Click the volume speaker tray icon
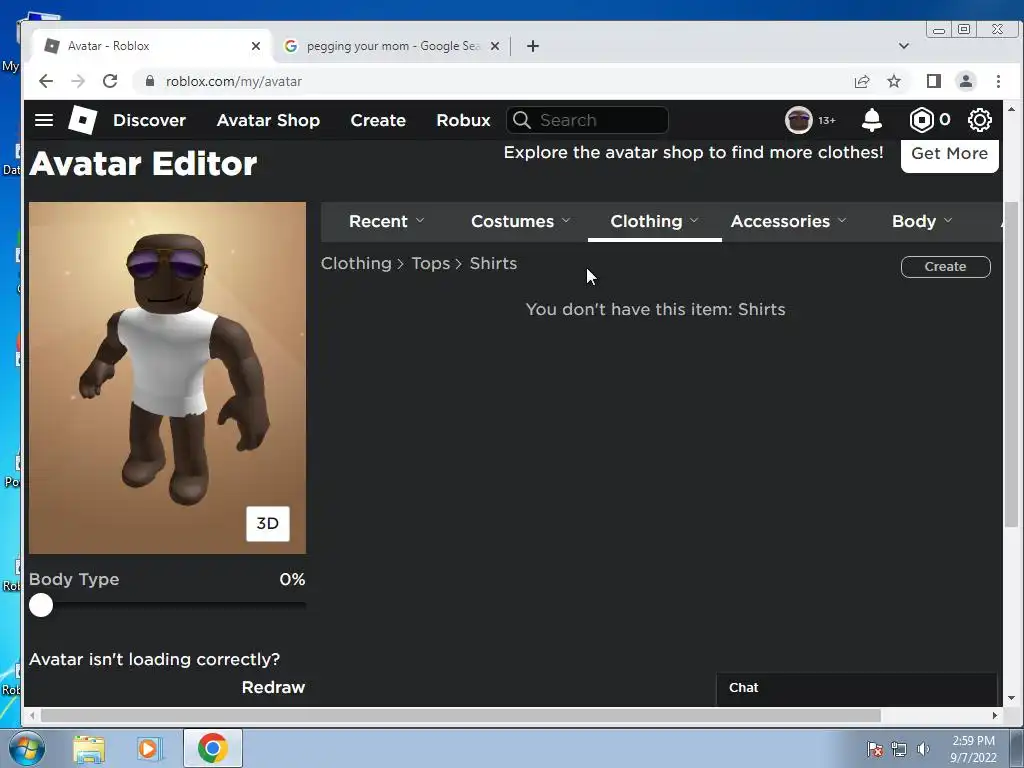The height and width of the screenshot is (768, 1024). coord(923,749)
